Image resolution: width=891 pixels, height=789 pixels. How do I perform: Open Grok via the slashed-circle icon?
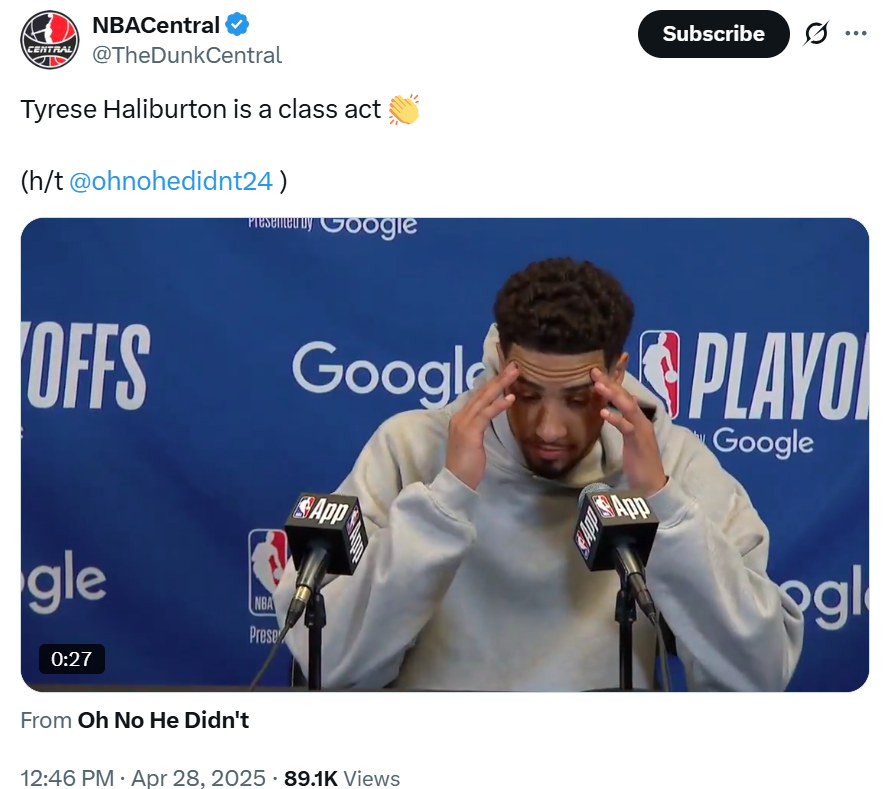tap(816, 34)
